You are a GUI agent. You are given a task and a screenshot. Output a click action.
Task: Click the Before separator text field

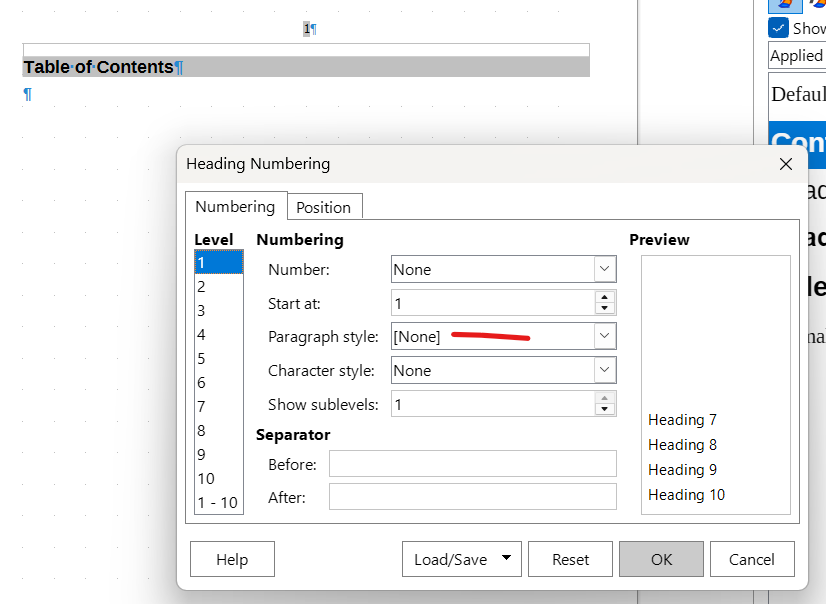click(x=472, y=464)
